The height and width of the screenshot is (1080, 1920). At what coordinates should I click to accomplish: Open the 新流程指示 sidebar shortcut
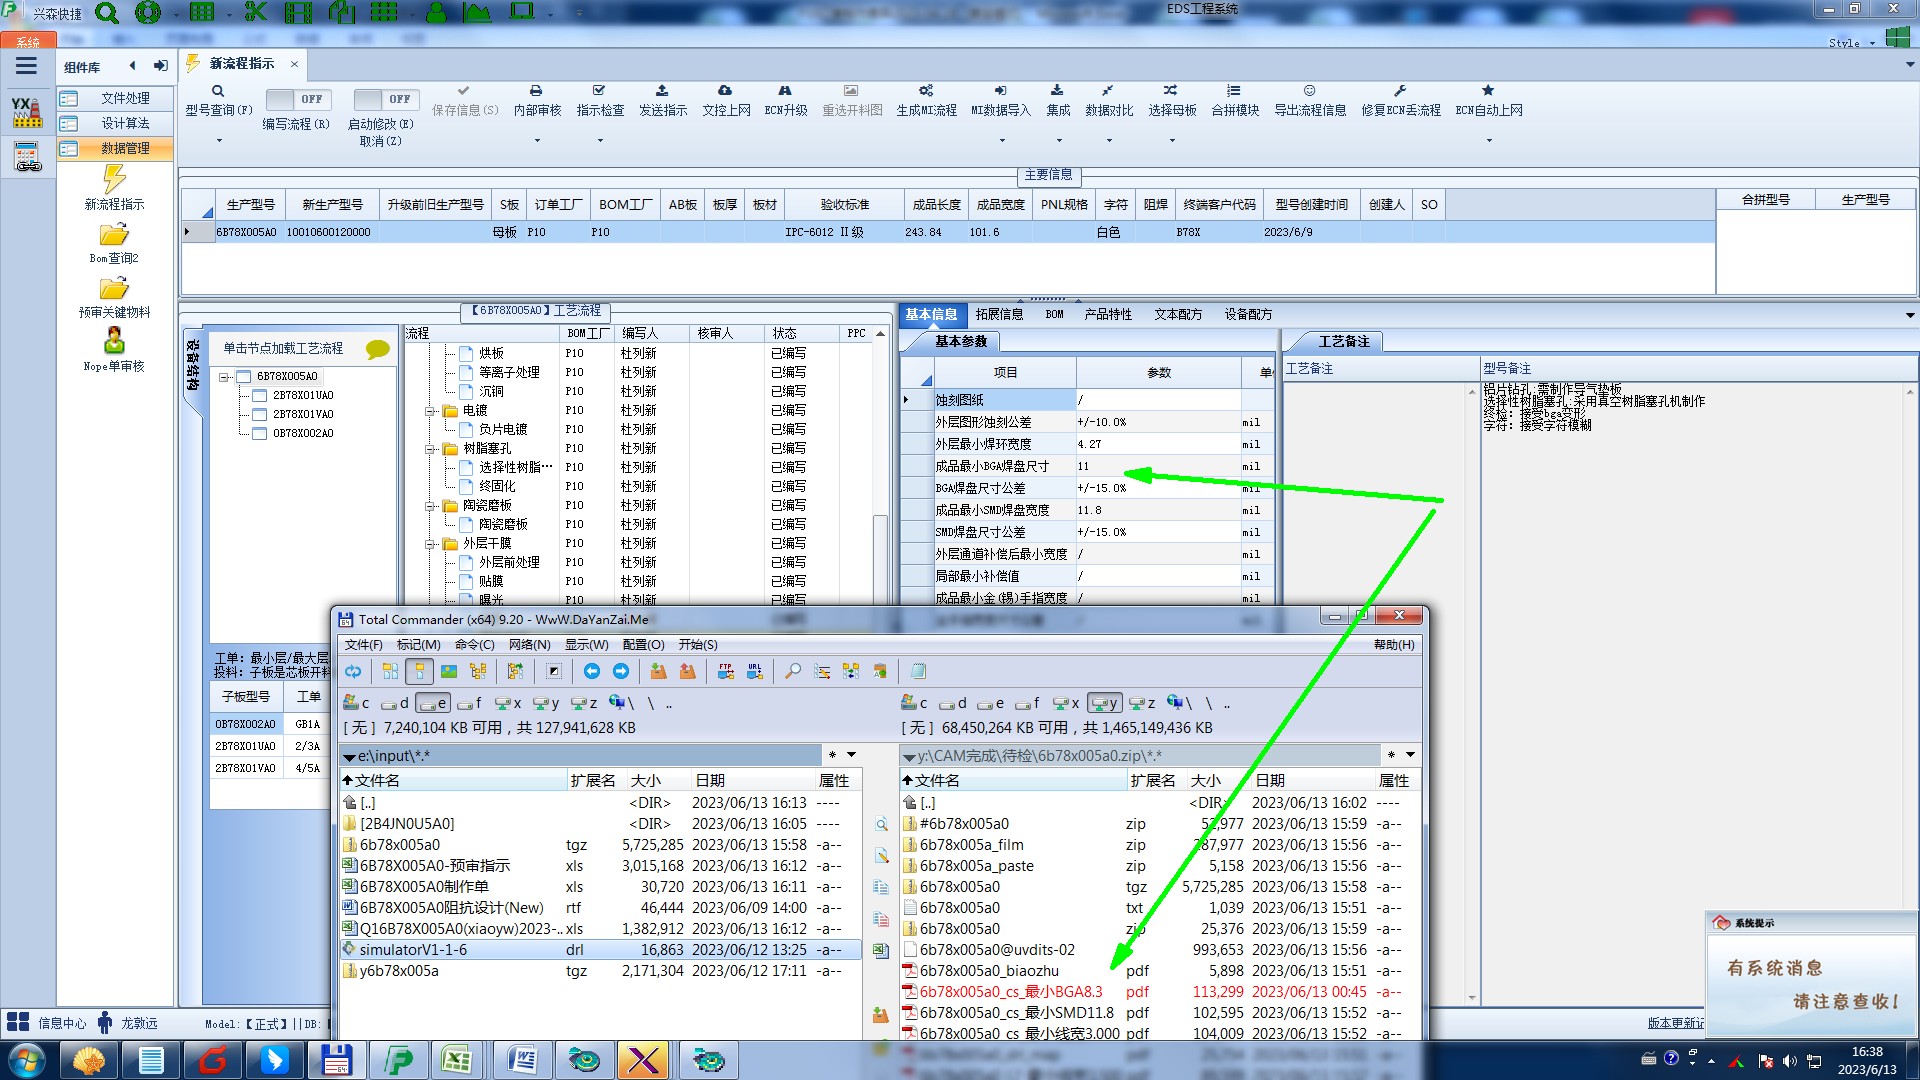(114, 186)
